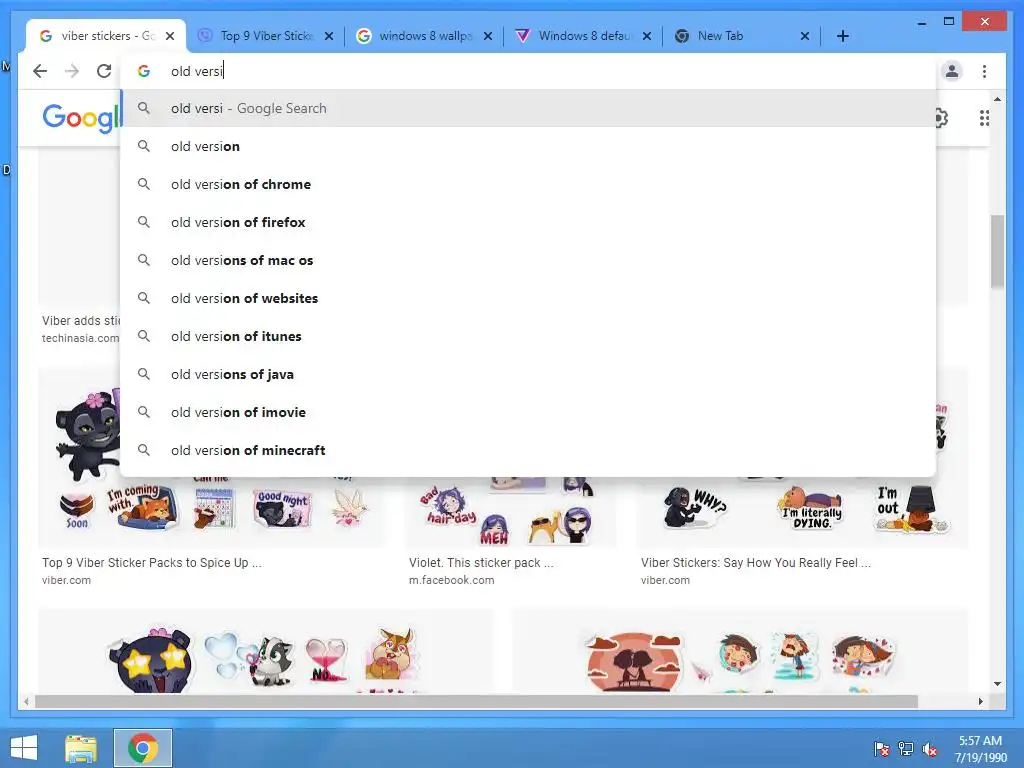Choose 'old version of minecraft' suggestion
This screenshot has height=768, width=1024.
coord(528,450)
